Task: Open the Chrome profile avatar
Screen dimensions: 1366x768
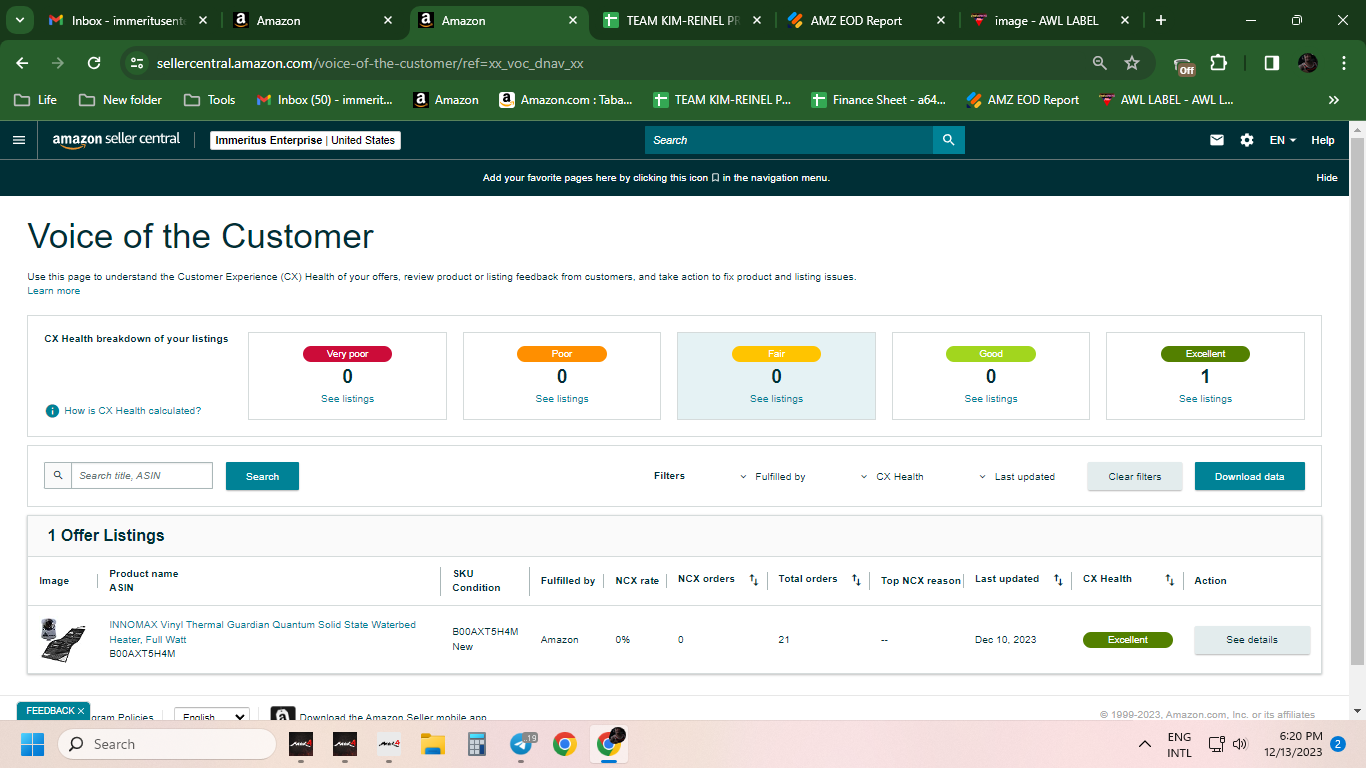Action: pyautogui.click(x=1308, y=63)
